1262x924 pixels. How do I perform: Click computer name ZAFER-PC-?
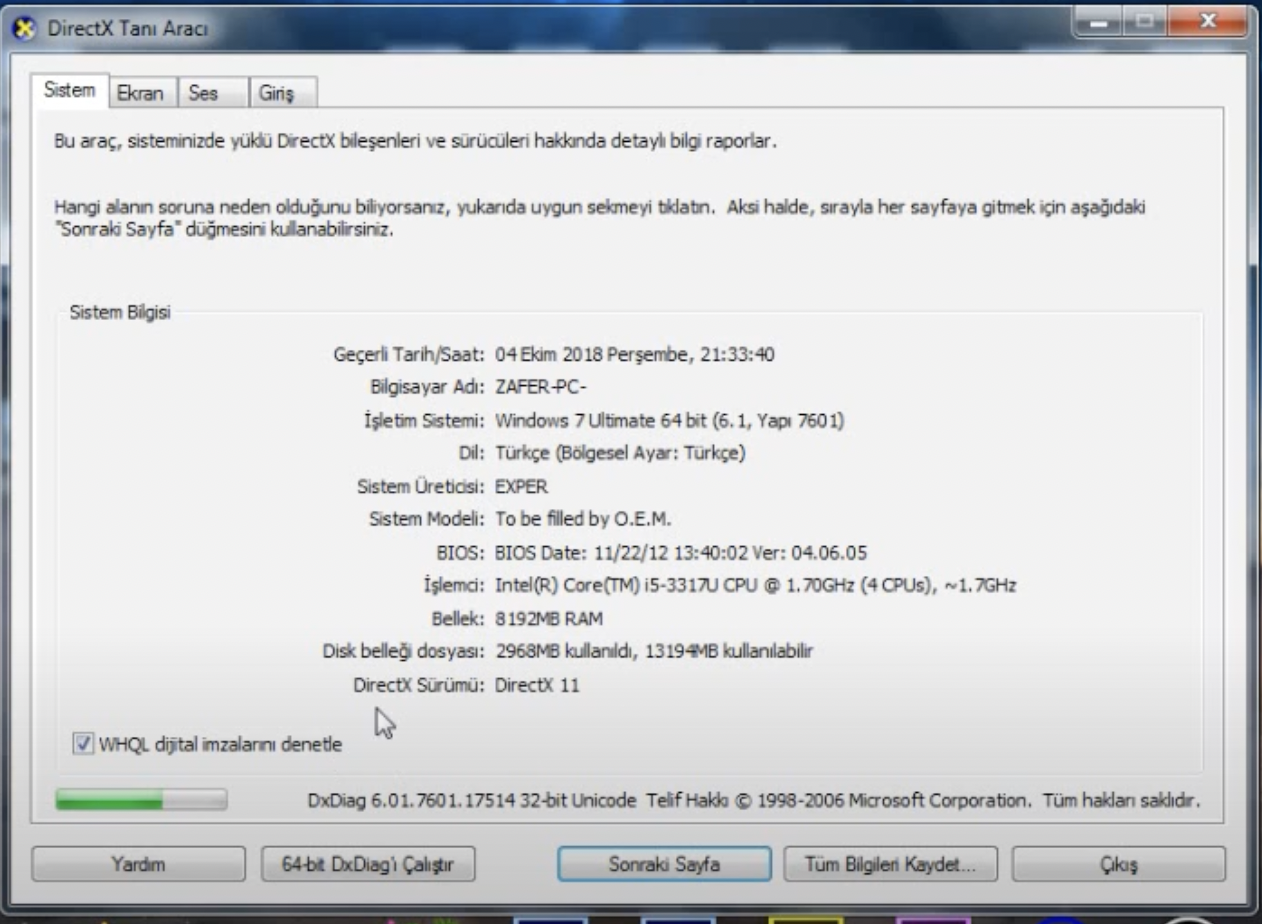[x=541, y=387]
